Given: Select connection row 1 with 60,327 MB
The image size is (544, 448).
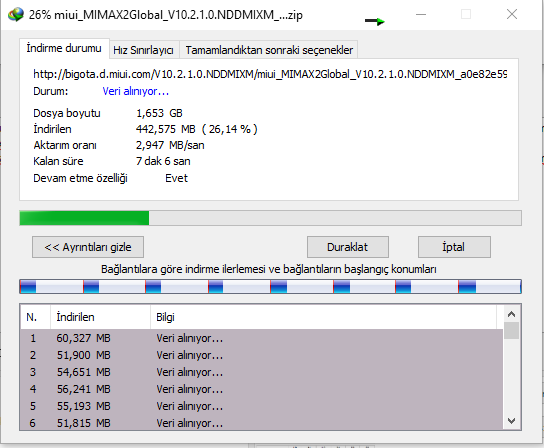Looking at the screenshot, I should 261,338.
